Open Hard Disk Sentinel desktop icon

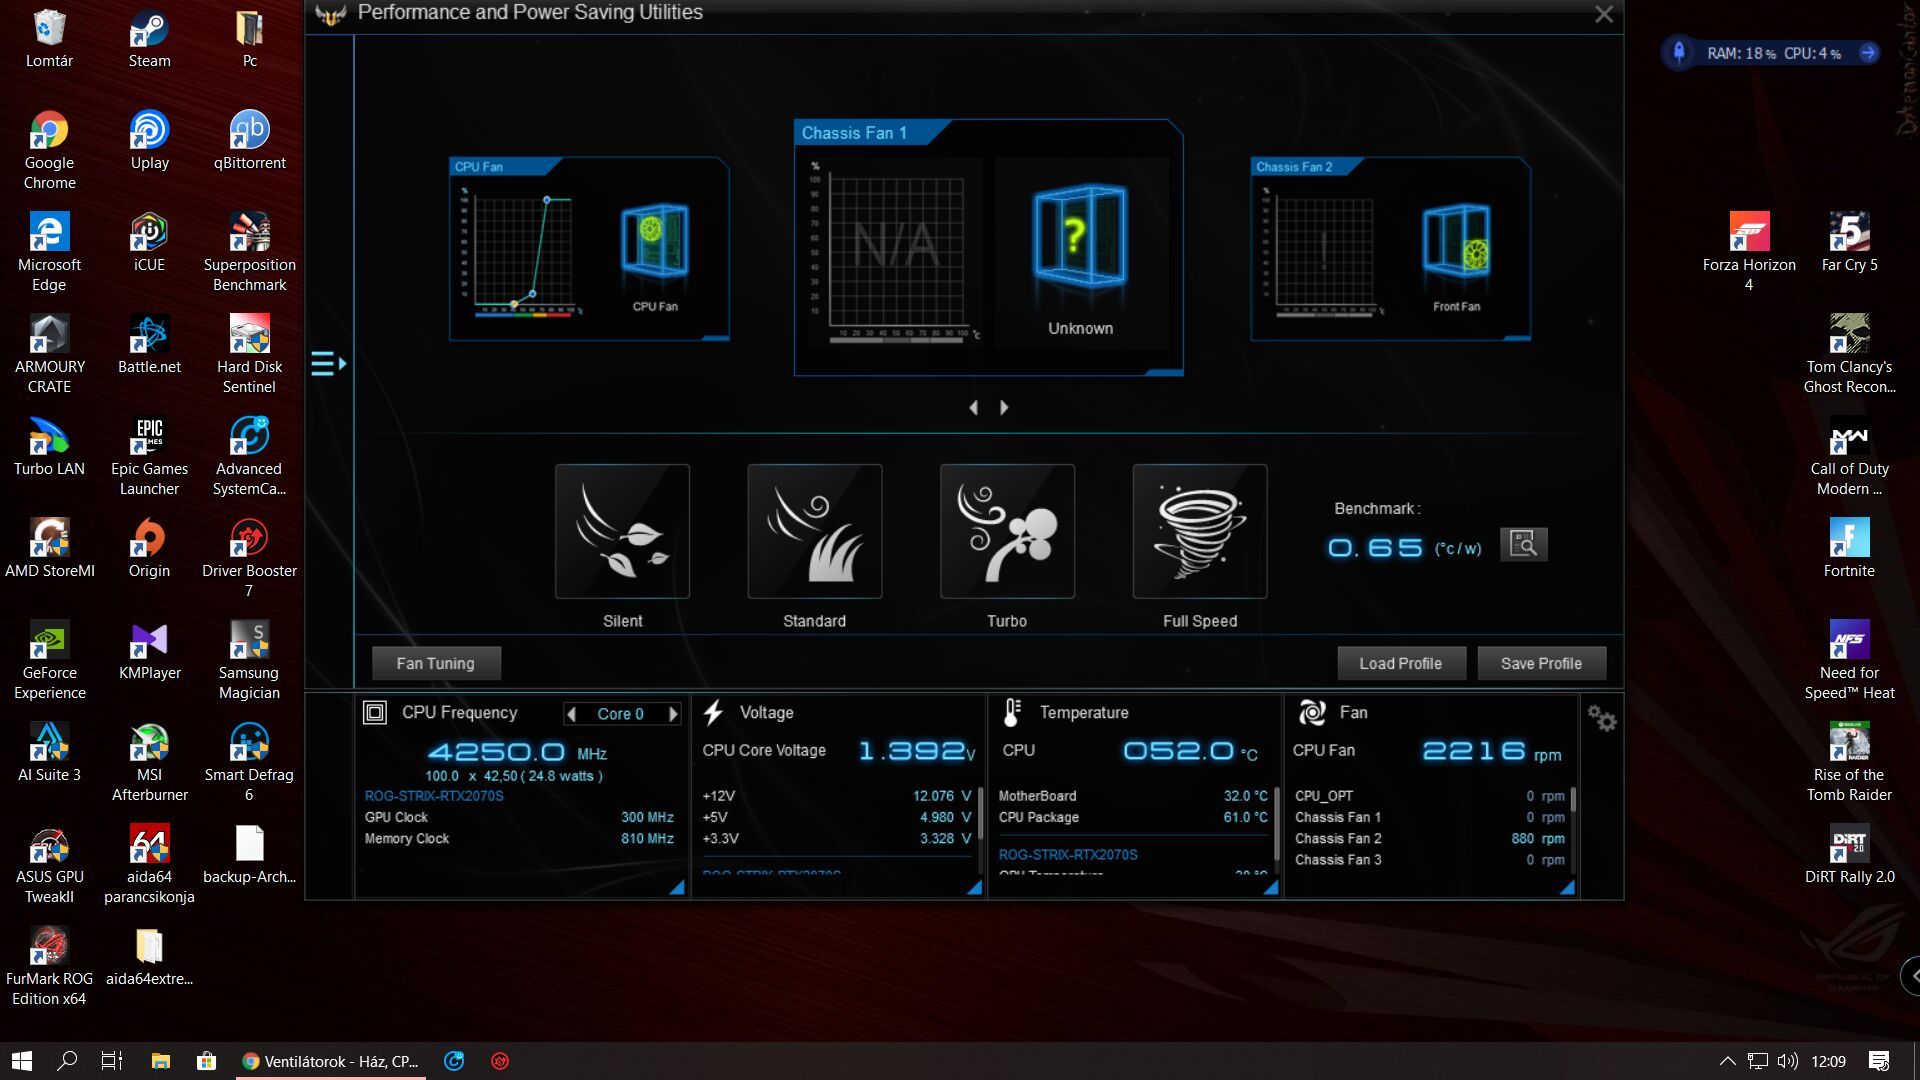click(x=249, y=355)
